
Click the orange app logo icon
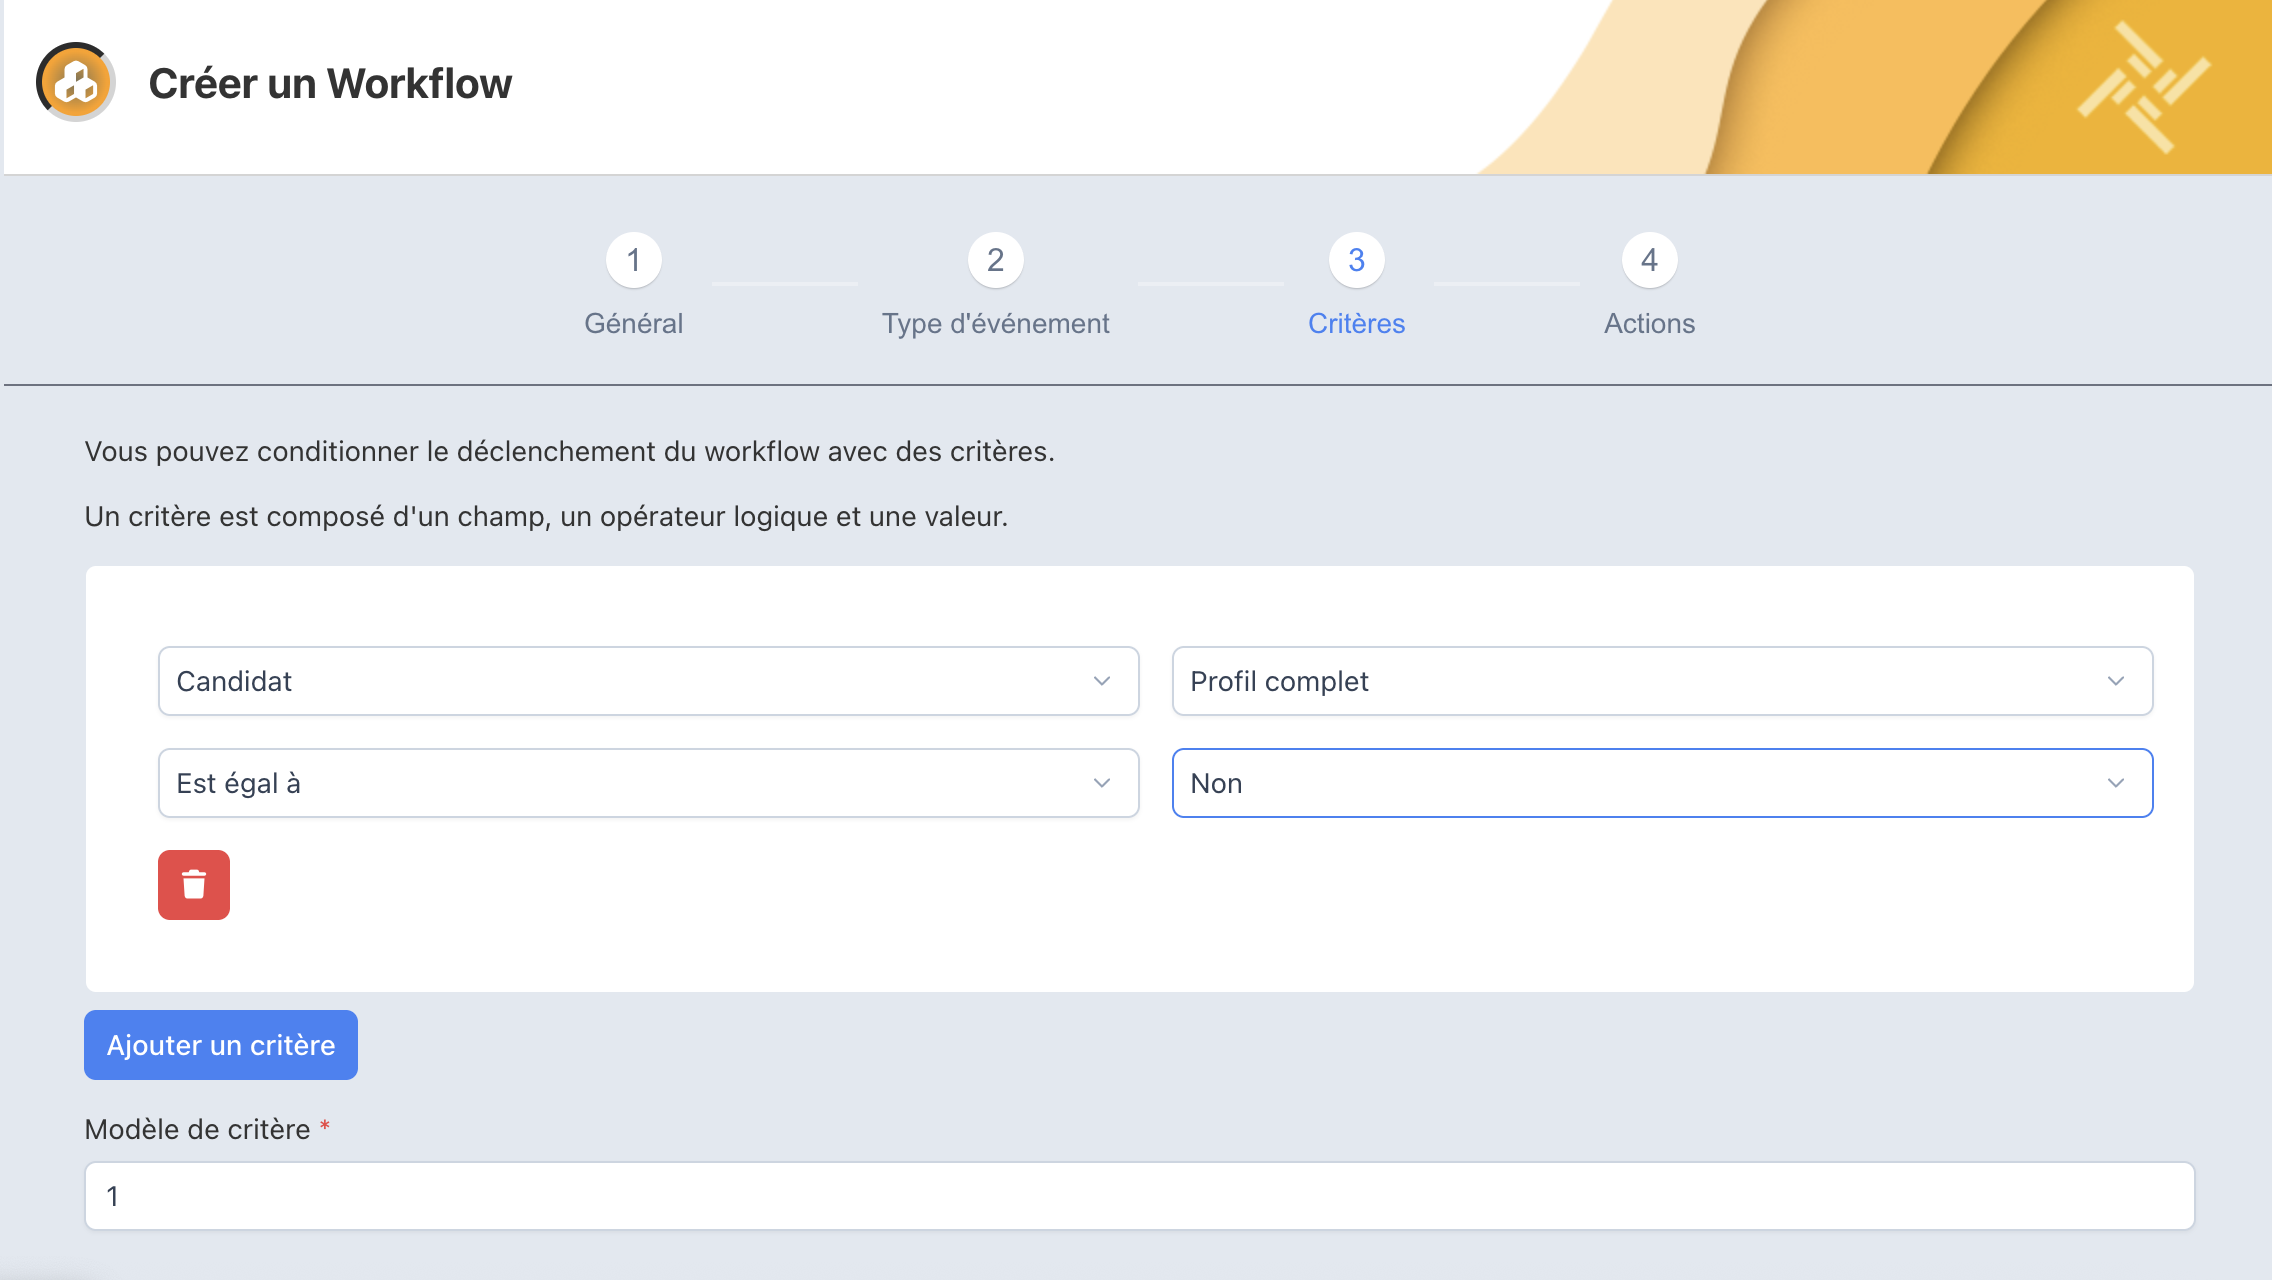76,82
